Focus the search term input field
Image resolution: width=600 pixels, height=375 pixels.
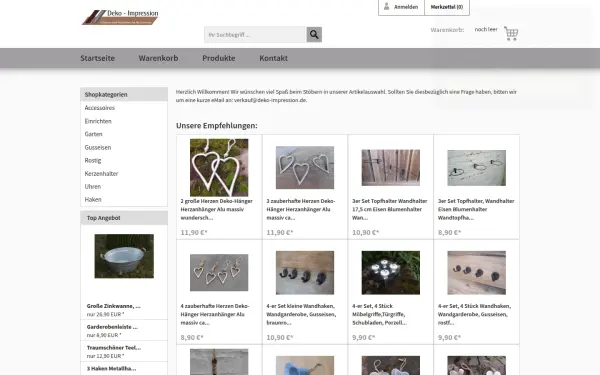pos(255,34)
